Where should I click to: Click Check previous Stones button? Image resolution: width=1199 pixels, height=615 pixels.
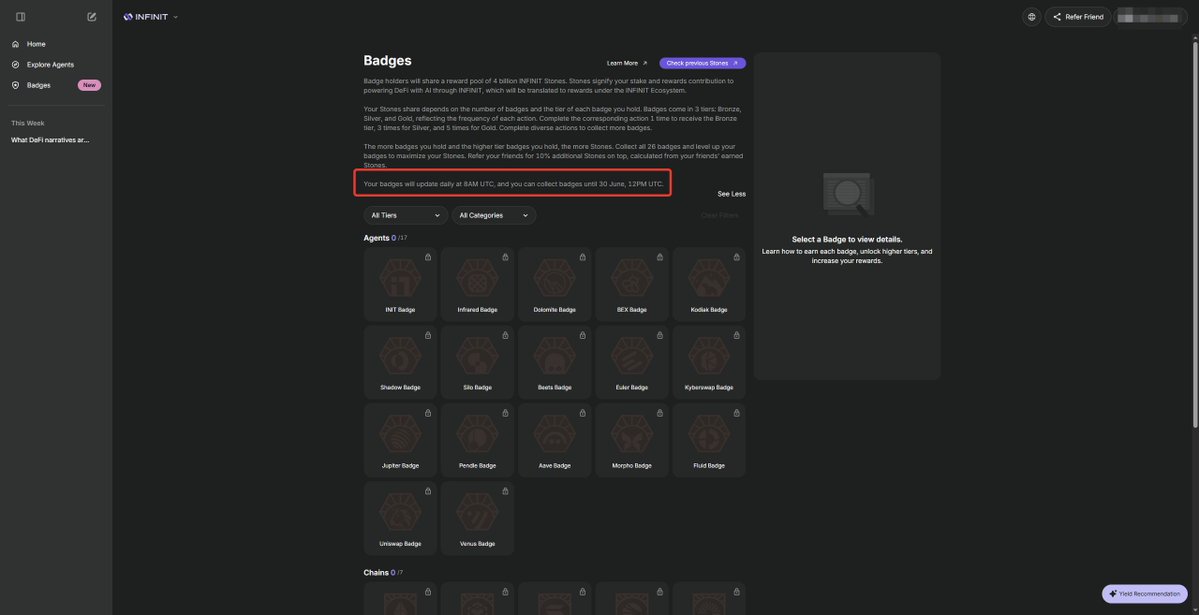pos(702,63)
